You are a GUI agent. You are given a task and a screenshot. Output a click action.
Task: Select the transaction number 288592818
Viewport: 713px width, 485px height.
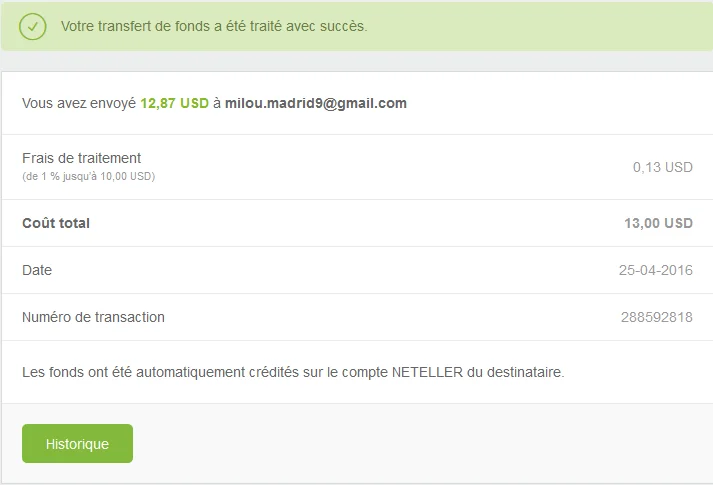coord(656,317)
